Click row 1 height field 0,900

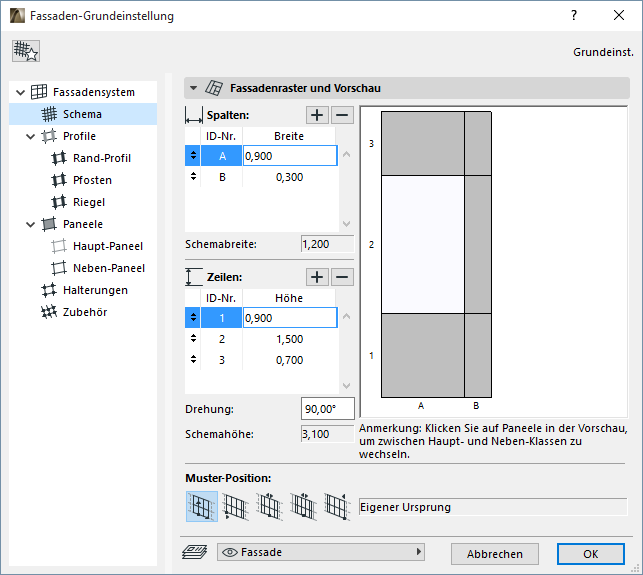(290, 318)
